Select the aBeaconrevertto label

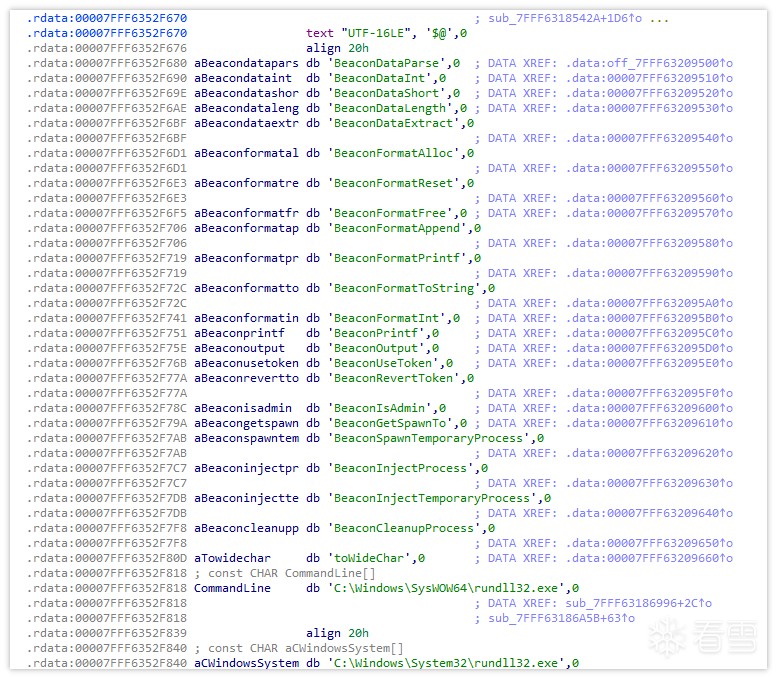(246, 378)
